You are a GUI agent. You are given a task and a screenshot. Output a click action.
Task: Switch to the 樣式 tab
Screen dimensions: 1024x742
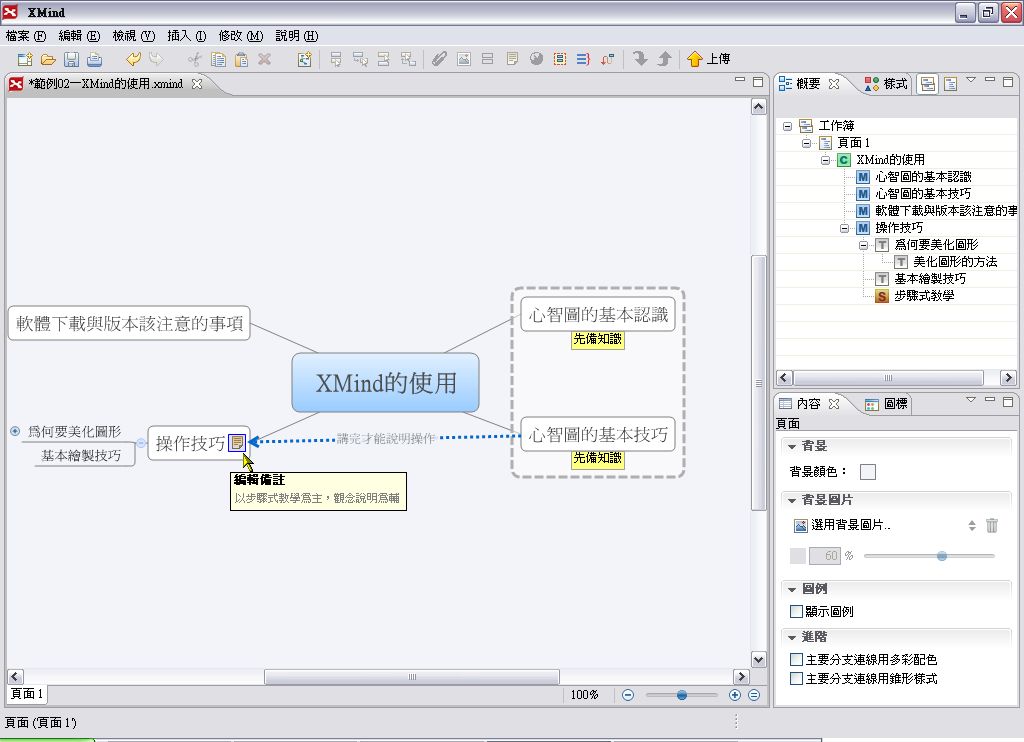pyautogui.click(x=886, y=84)
